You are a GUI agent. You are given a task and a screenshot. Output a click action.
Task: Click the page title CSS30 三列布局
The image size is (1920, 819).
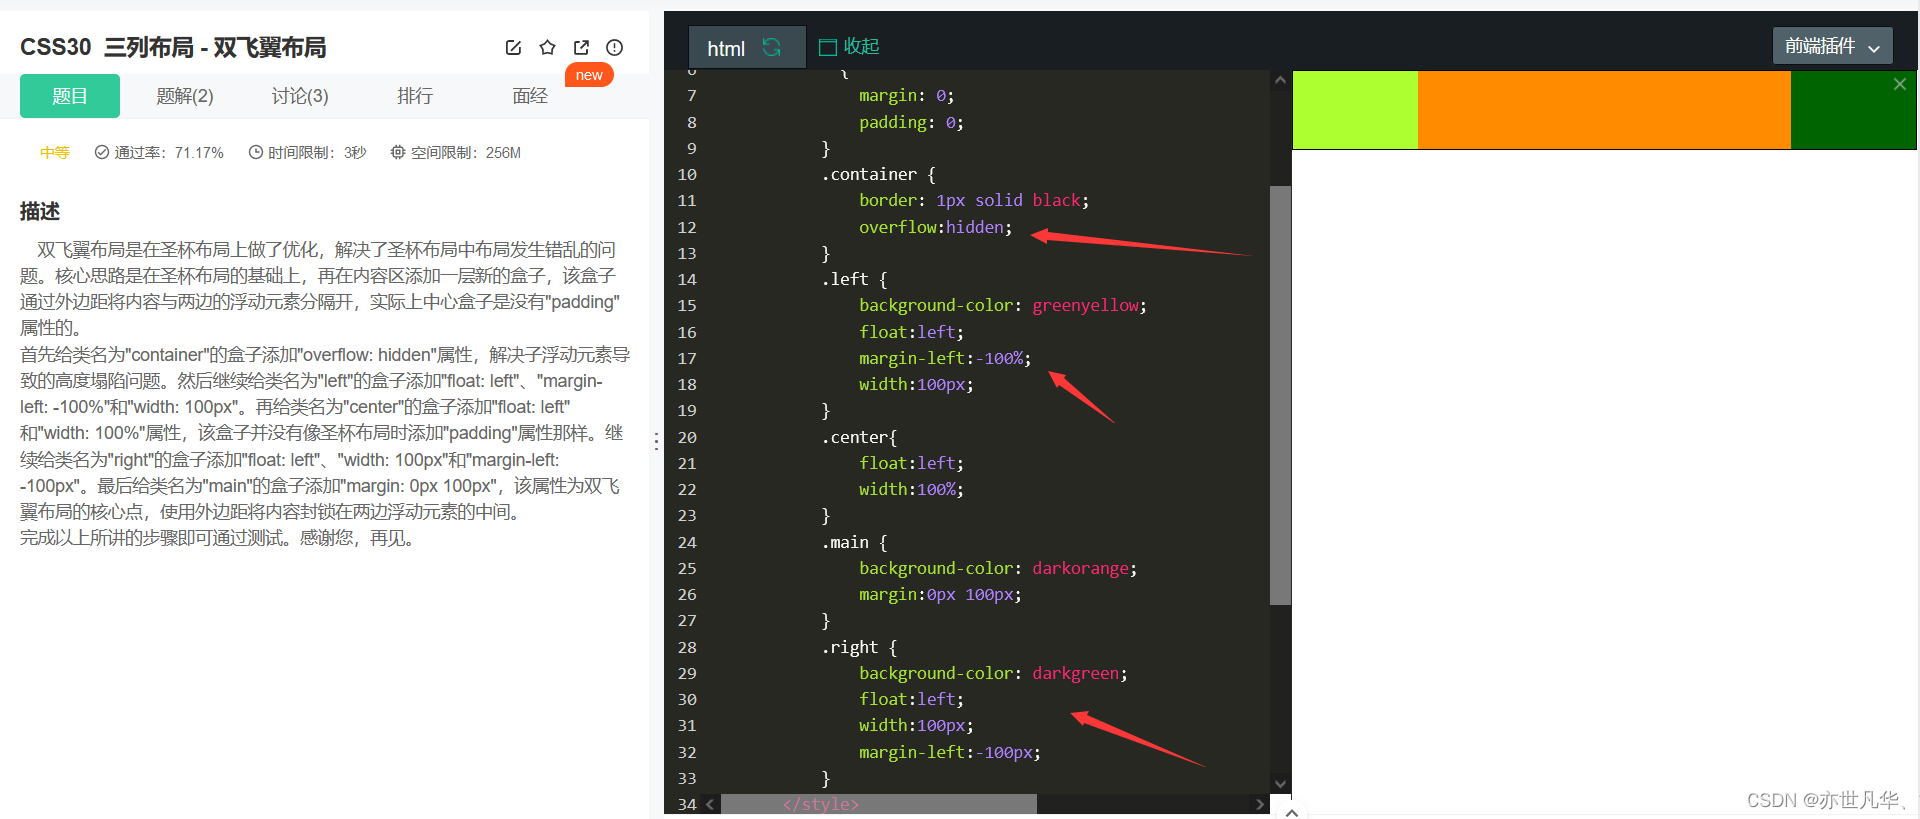173,47
